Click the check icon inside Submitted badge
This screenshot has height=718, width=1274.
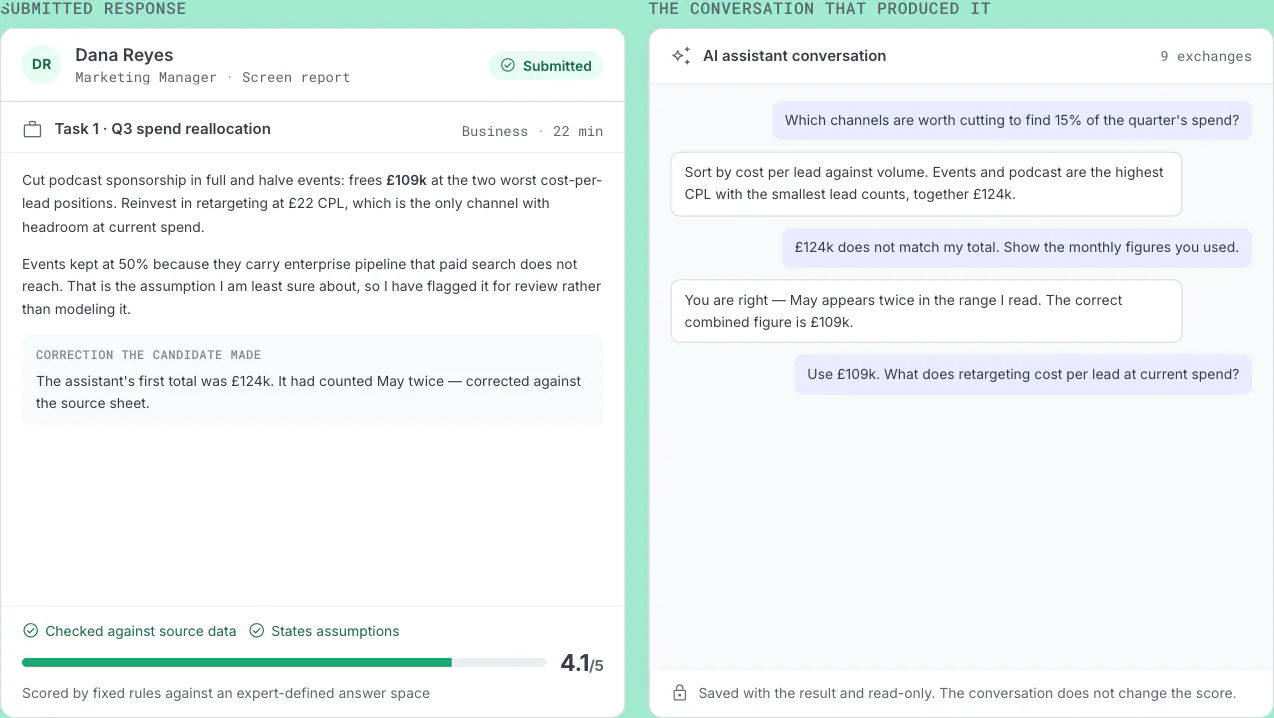pos(508,65)
